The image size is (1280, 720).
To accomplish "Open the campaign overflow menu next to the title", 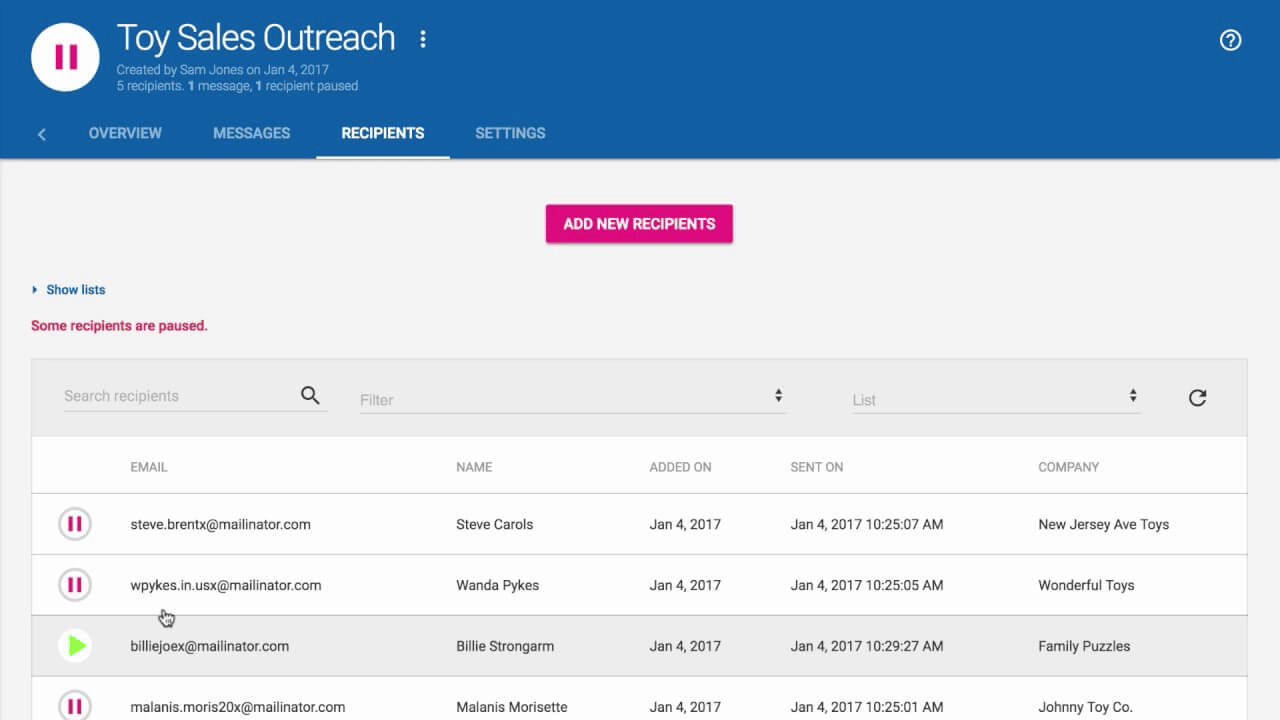I will [422, 39].
